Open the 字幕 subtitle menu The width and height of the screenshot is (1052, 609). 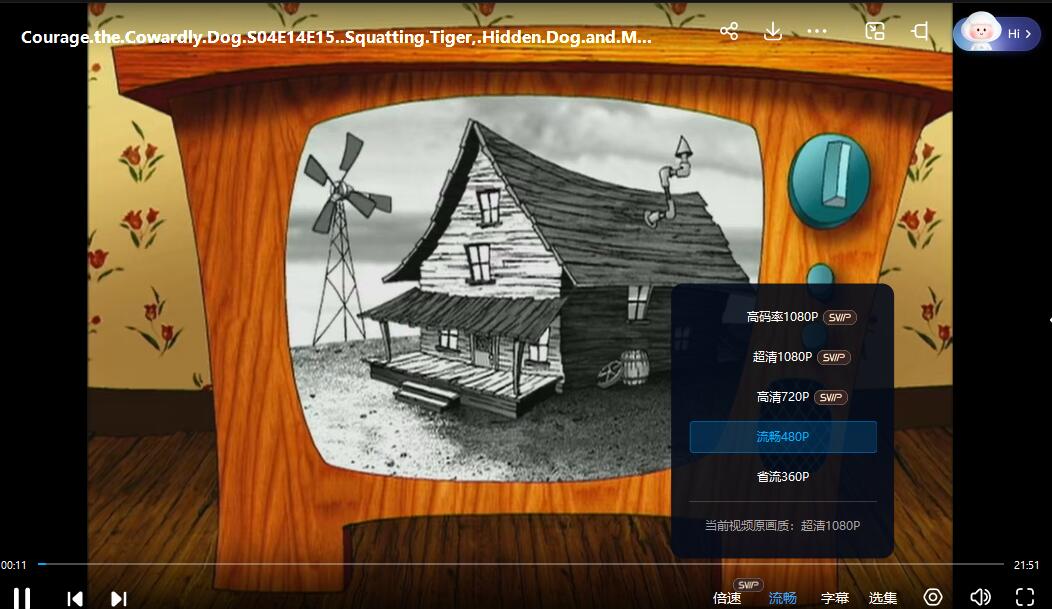[x=835, y=598]
